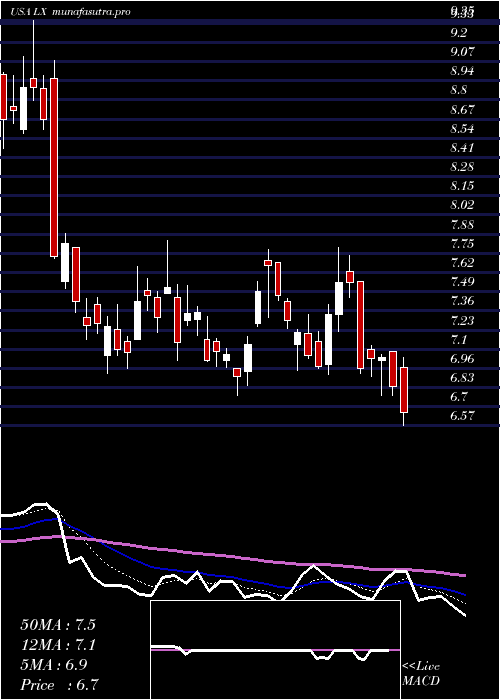Viewport: 500px width, 700px height.
Task: Click the 7.62 price axis label
Action: [x=462, y=262]
